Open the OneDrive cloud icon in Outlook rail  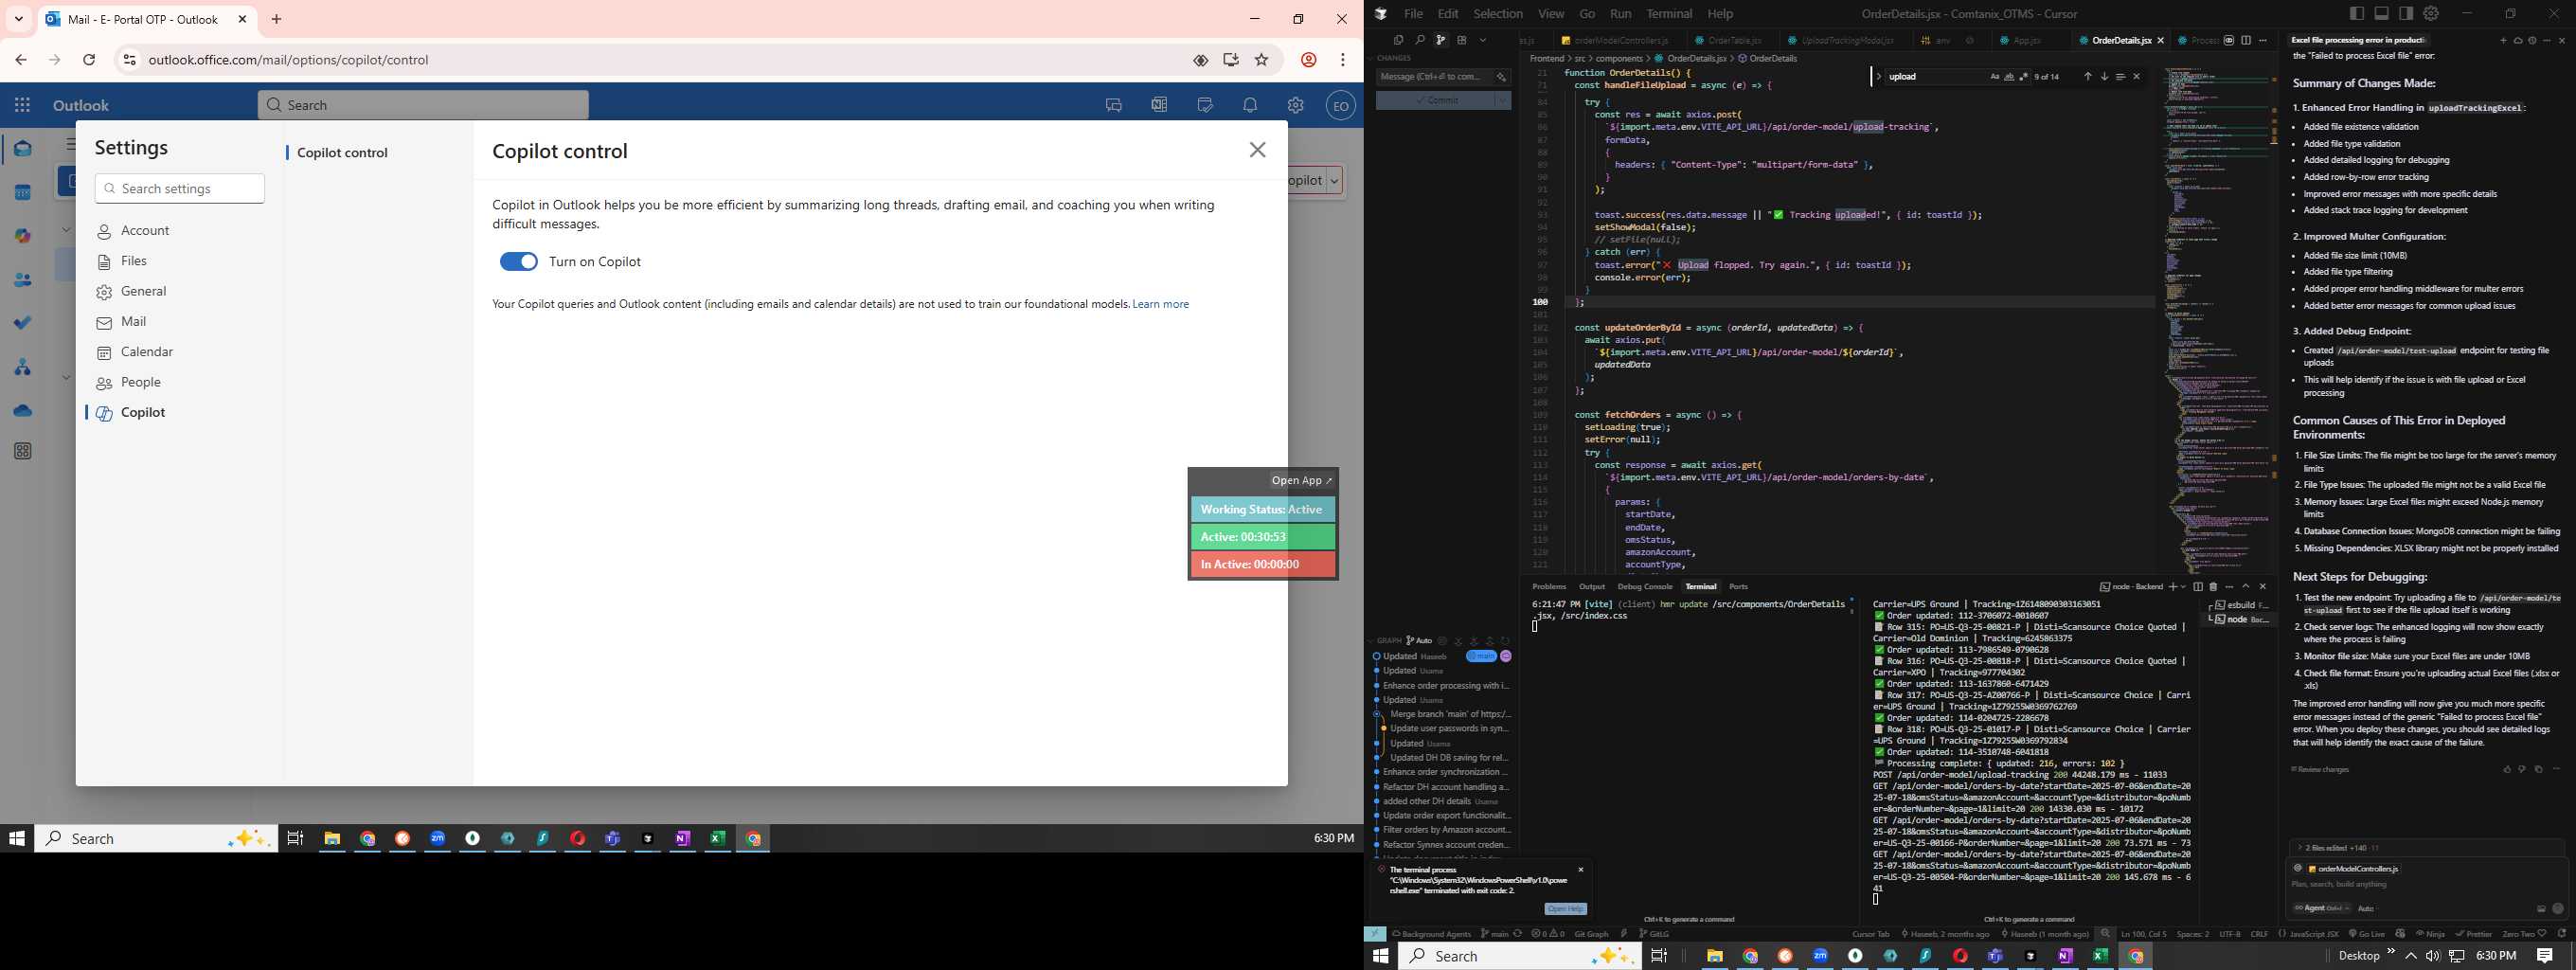tap(23, 411)
